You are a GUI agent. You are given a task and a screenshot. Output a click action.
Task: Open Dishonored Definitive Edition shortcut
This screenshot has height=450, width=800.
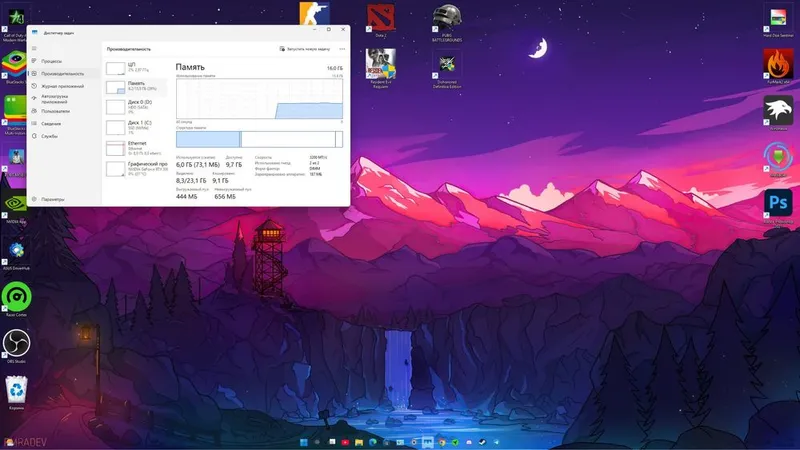[x=447, y=69]
